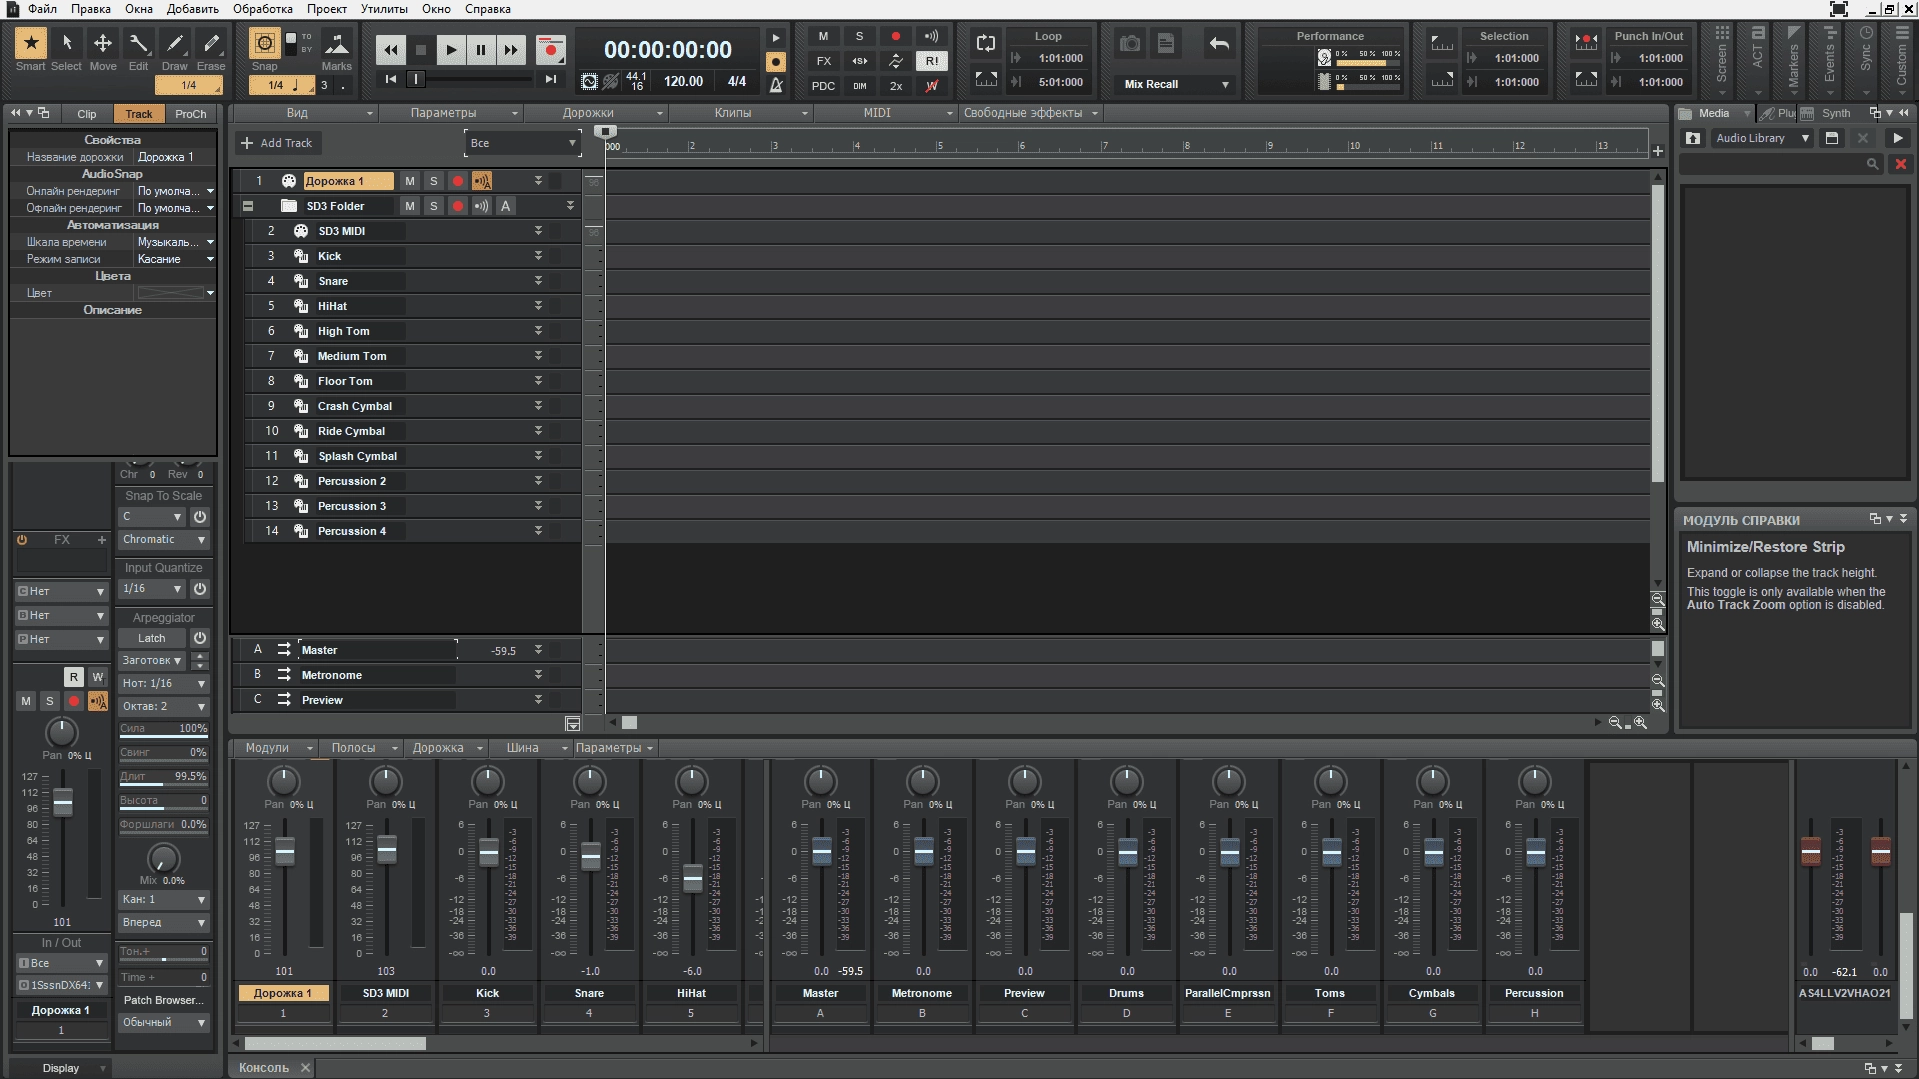Toggle the PDC override button
The width and height of the screenshot is (1919, 1079).
(823, 86)
